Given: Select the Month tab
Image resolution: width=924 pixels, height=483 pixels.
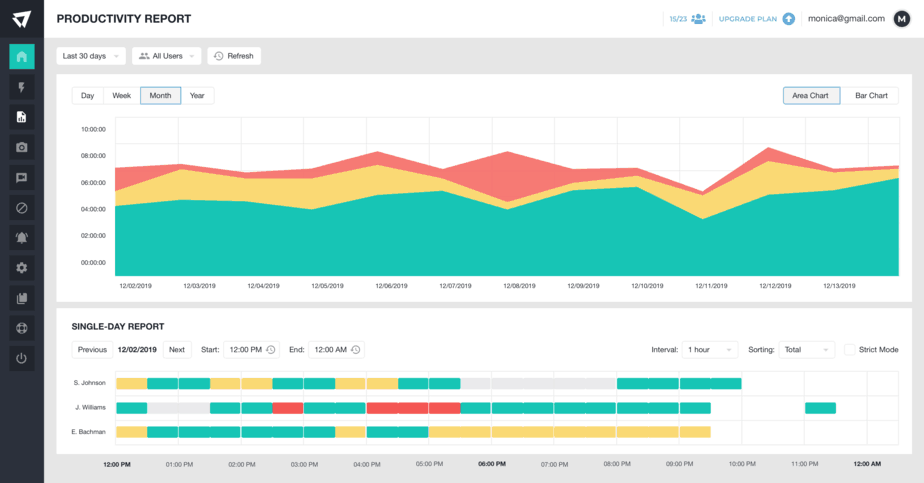Looking at the screenshot, I should [x=160, y=95].
